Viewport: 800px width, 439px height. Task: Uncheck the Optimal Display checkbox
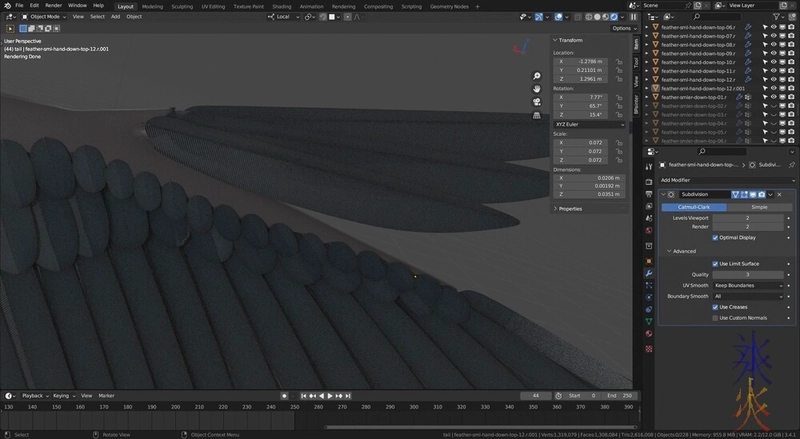[x=715, y=238]
